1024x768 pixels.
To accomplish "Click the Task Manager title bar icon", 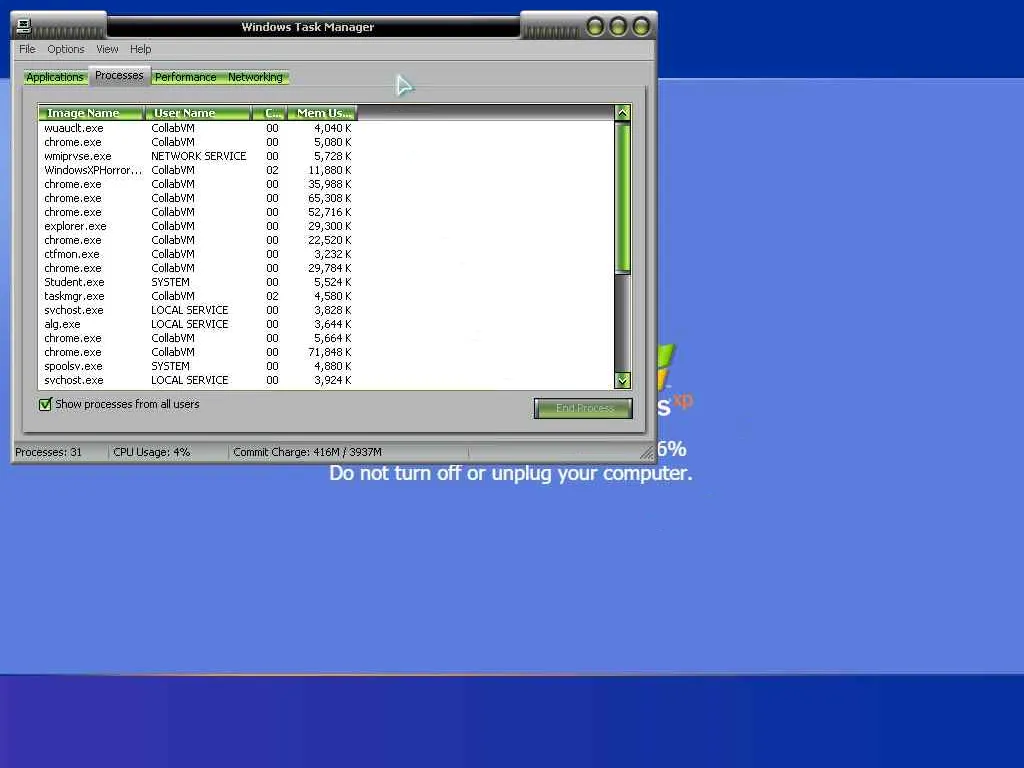I will pyautogui.click(x=24, y=26).
